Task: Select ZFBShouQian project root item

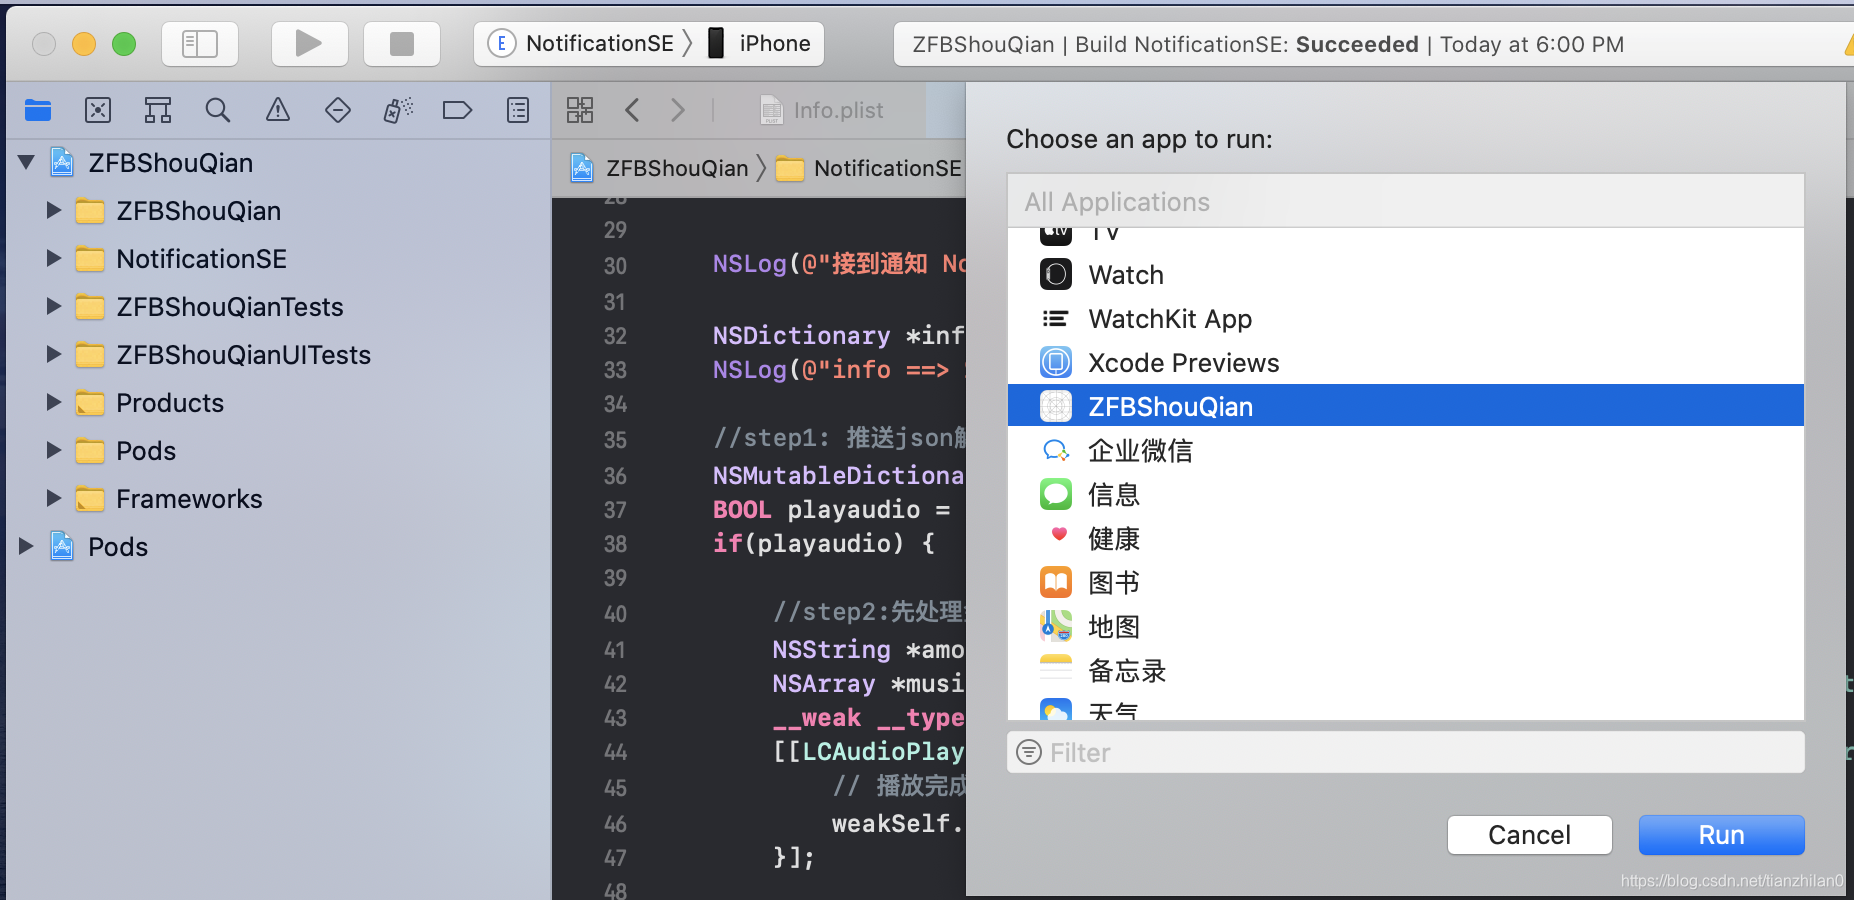Action: pyautogui.click(x=278, y=162)
